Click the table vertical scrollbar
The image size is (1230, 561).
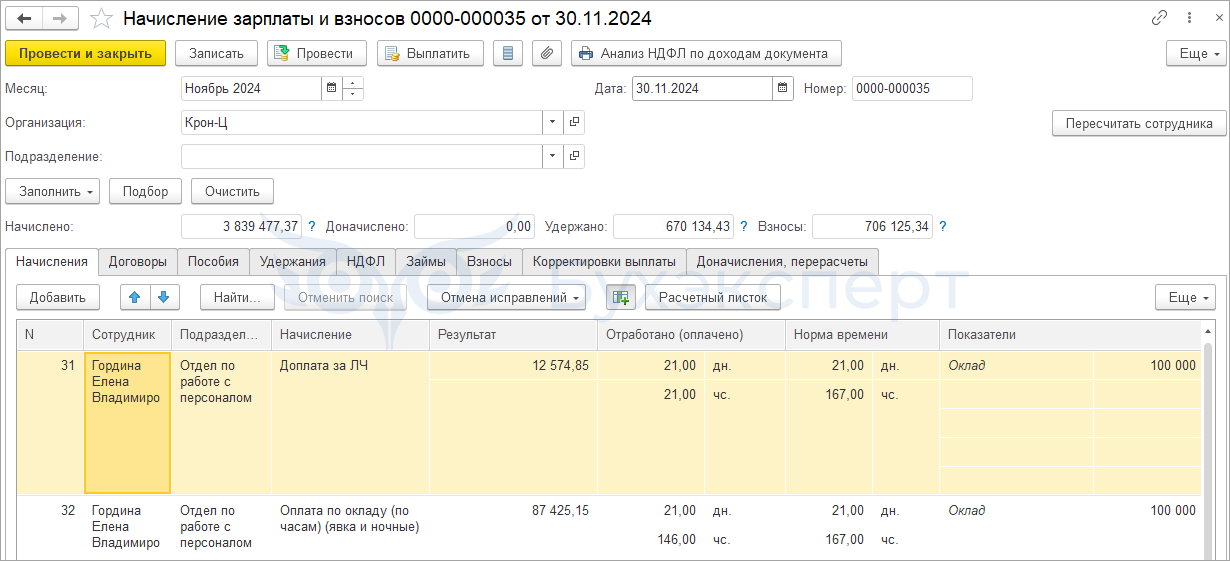(1208, 440)
